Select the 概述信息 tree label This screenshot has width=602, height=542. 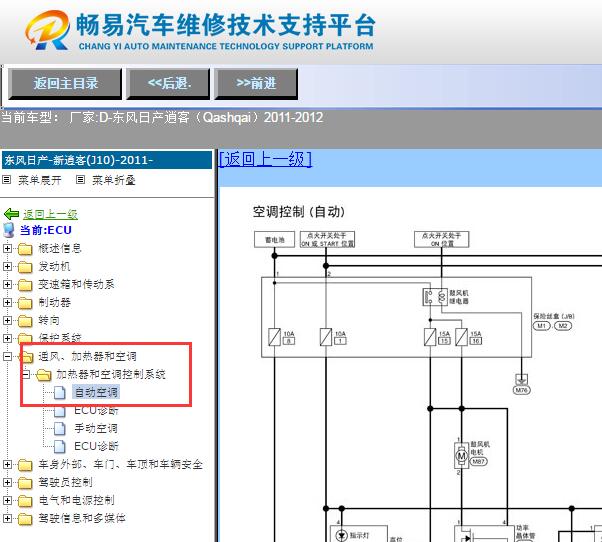coord(60,248)
